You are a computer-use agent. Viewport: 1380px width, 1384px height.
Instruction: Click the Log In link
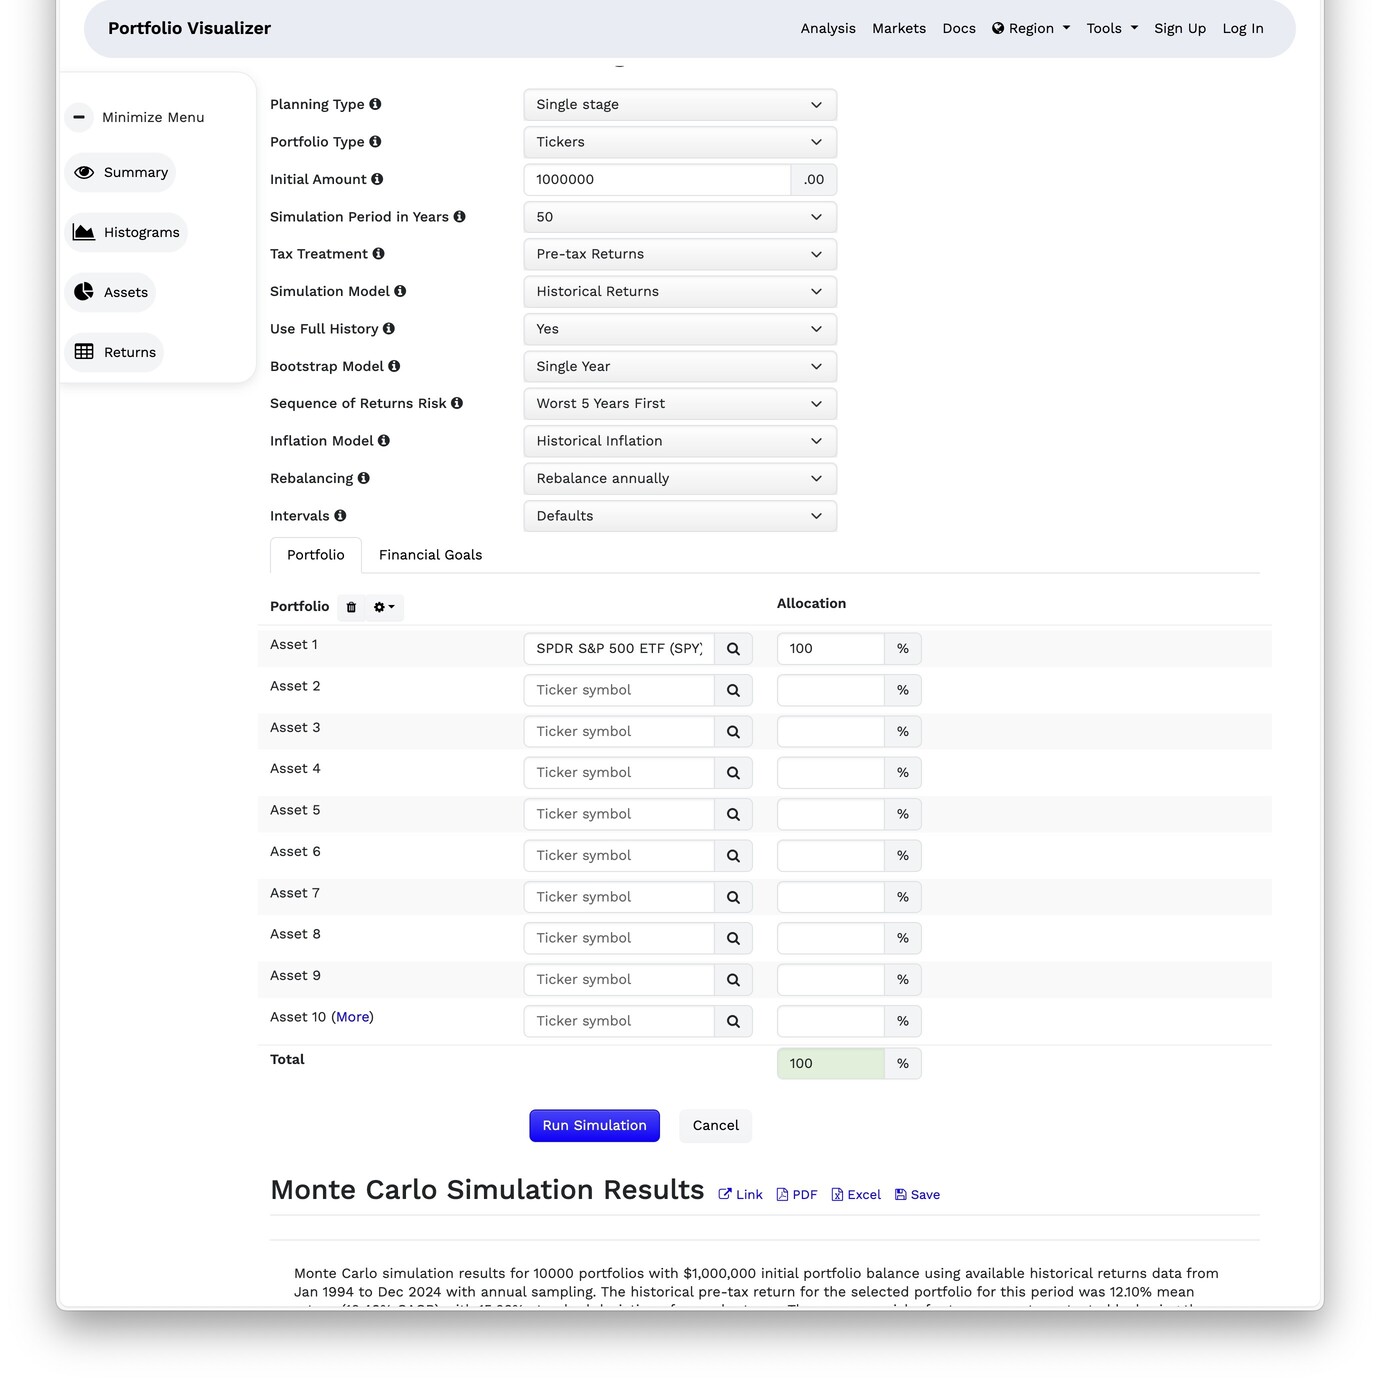pyautogui.click(x=1243, y=28)
